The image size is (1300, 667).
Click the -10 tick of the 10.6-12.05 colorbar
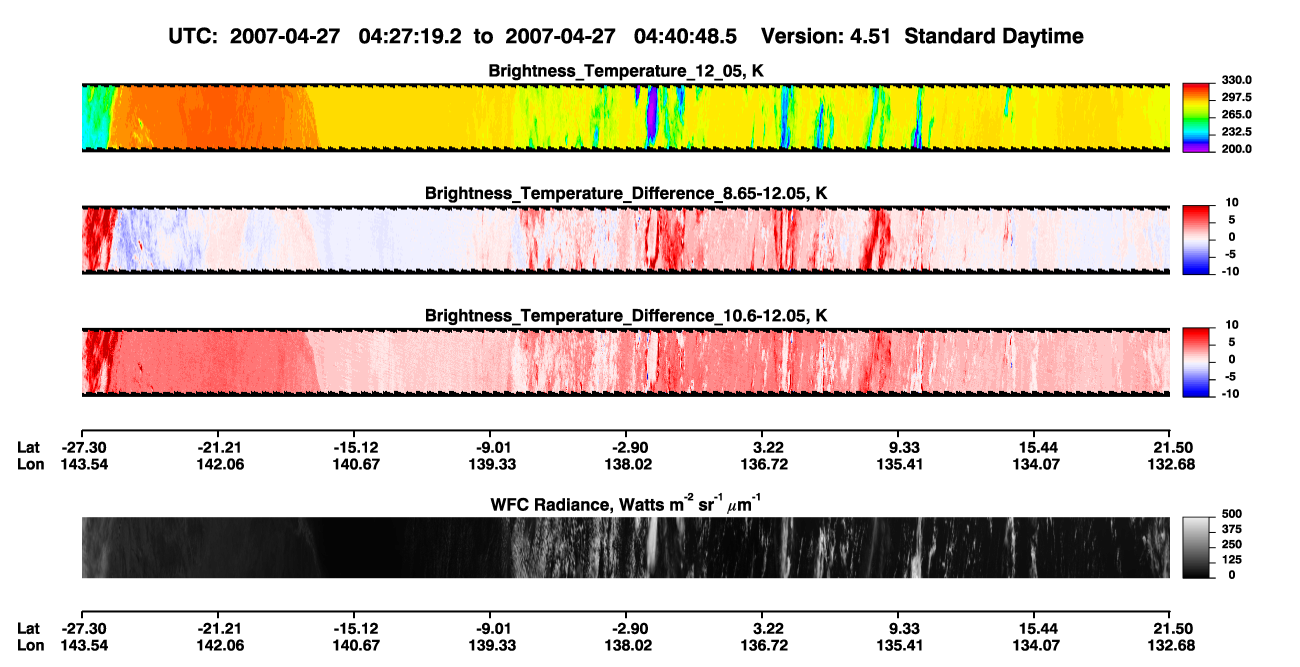tap(1229, 394)
